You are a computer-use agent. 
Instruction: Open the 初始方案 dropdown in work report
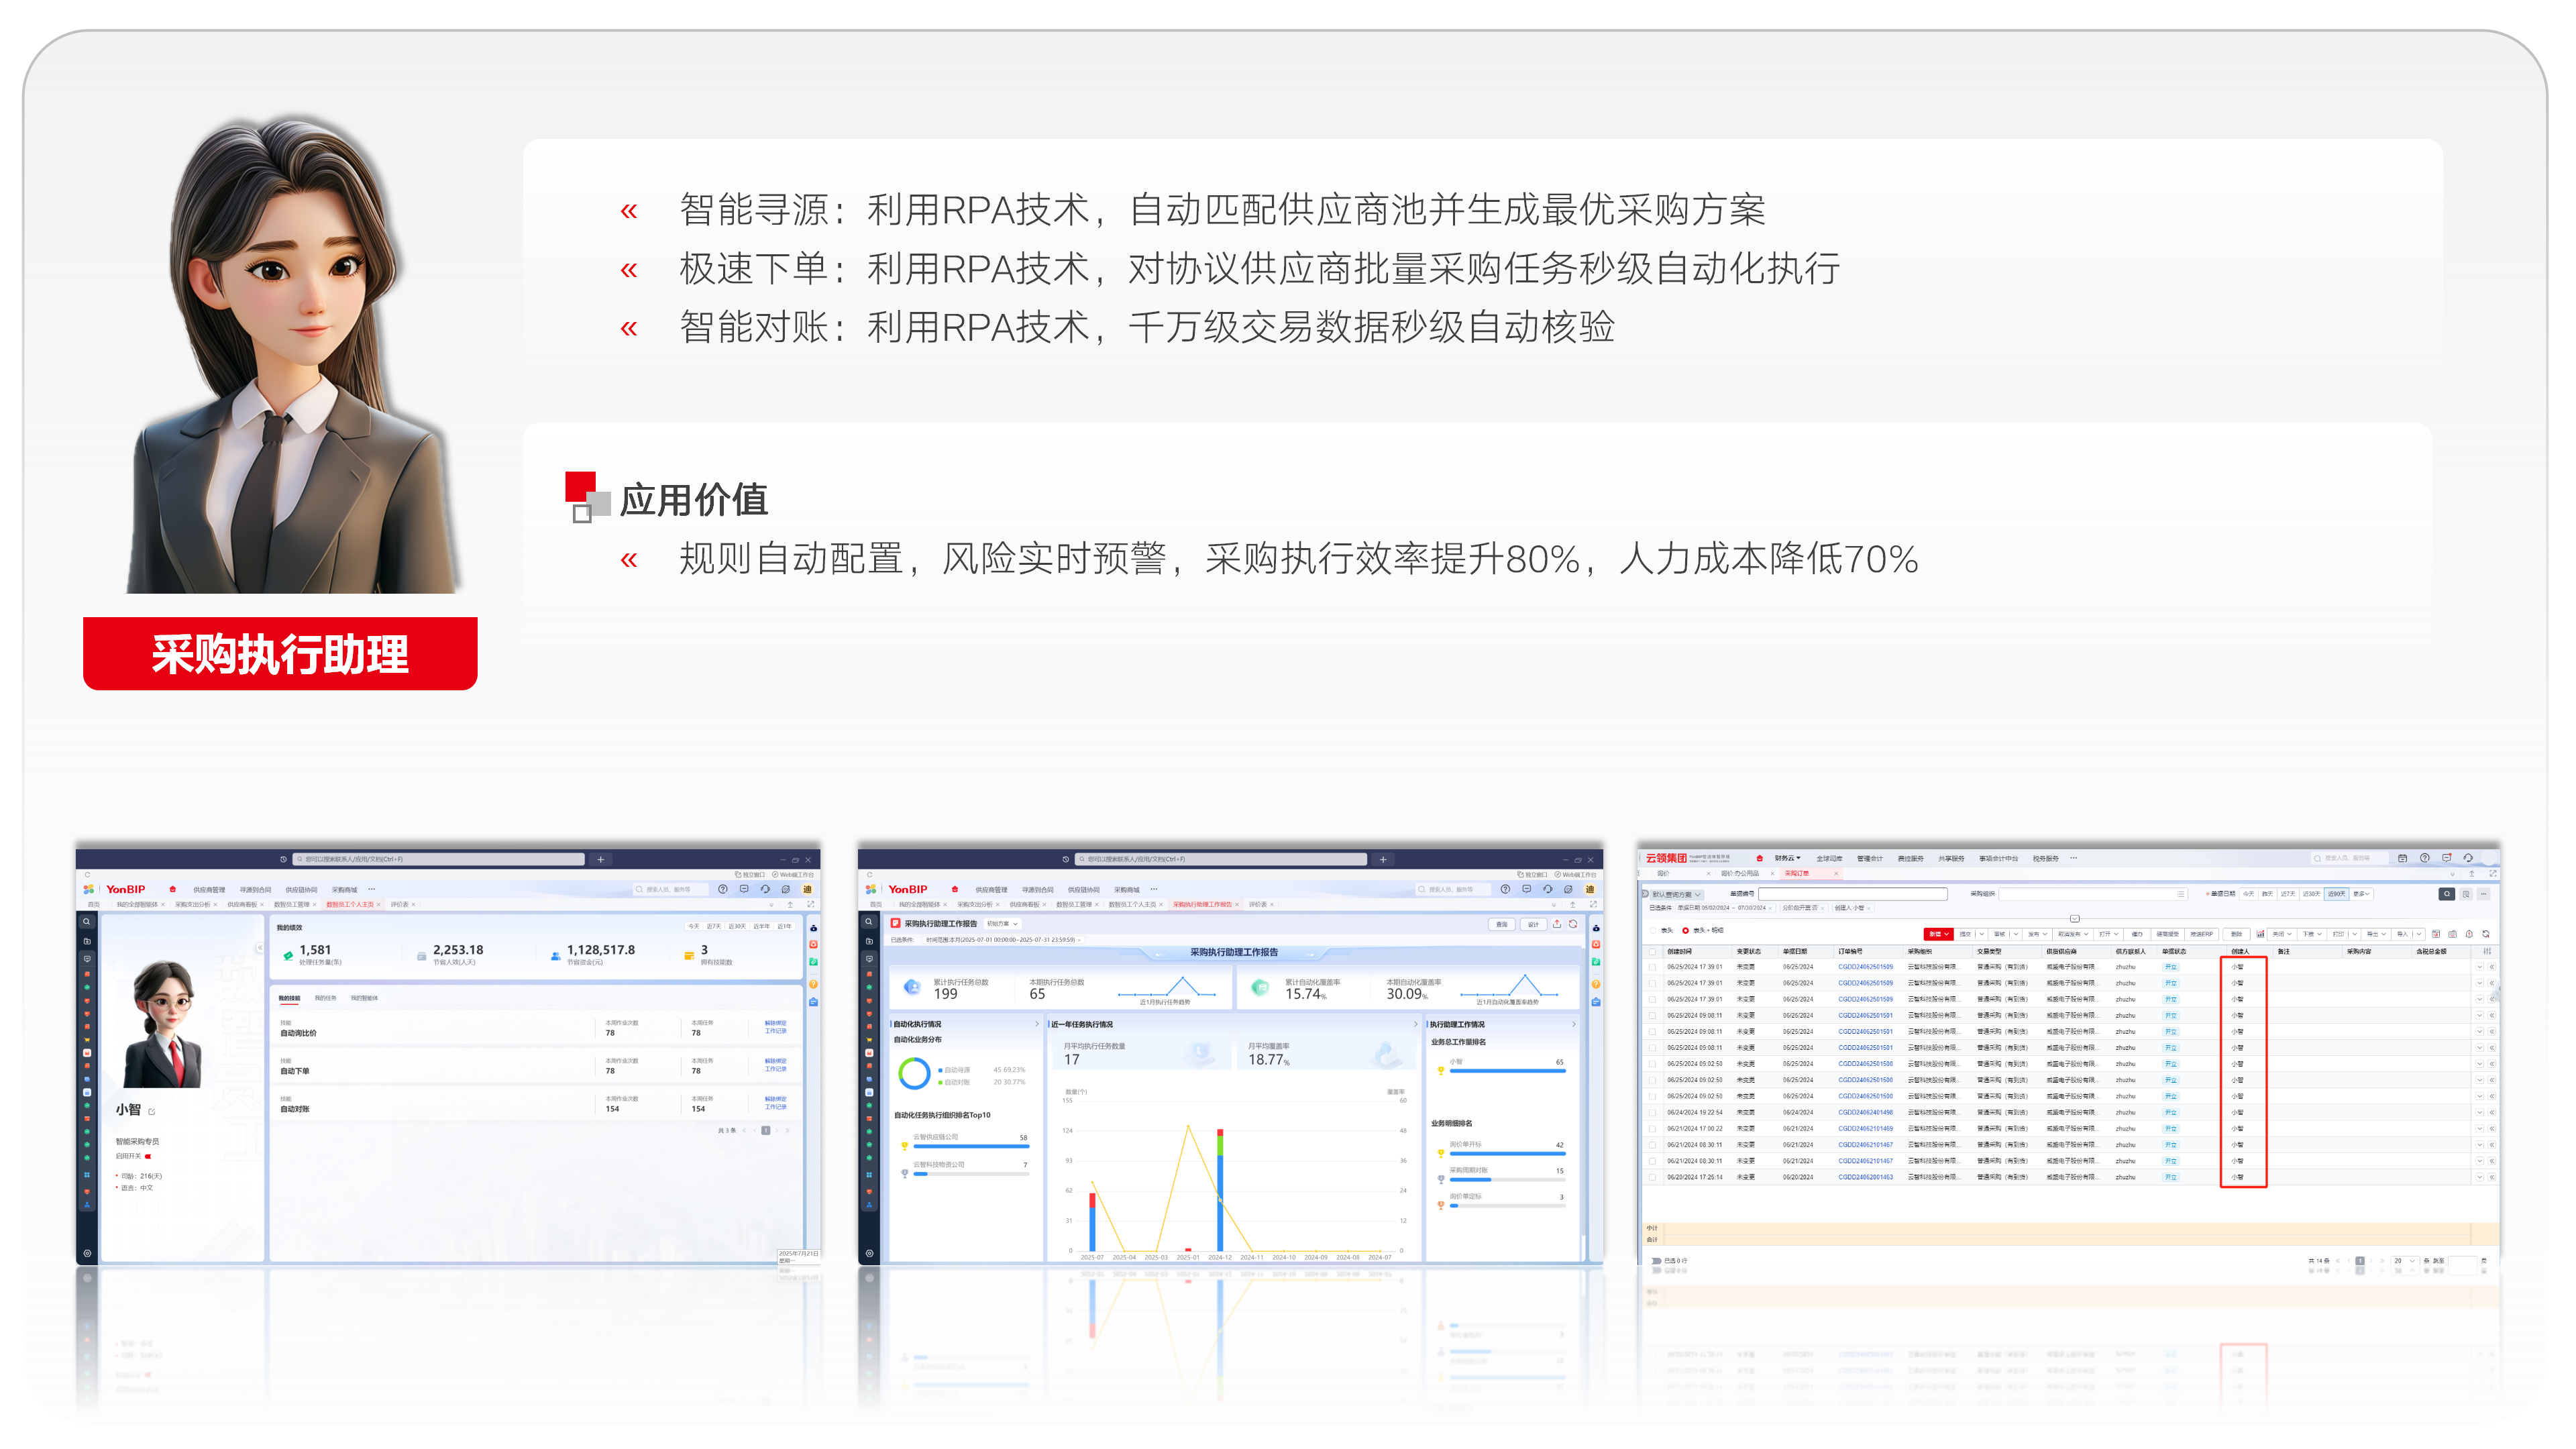point(1002,924)
